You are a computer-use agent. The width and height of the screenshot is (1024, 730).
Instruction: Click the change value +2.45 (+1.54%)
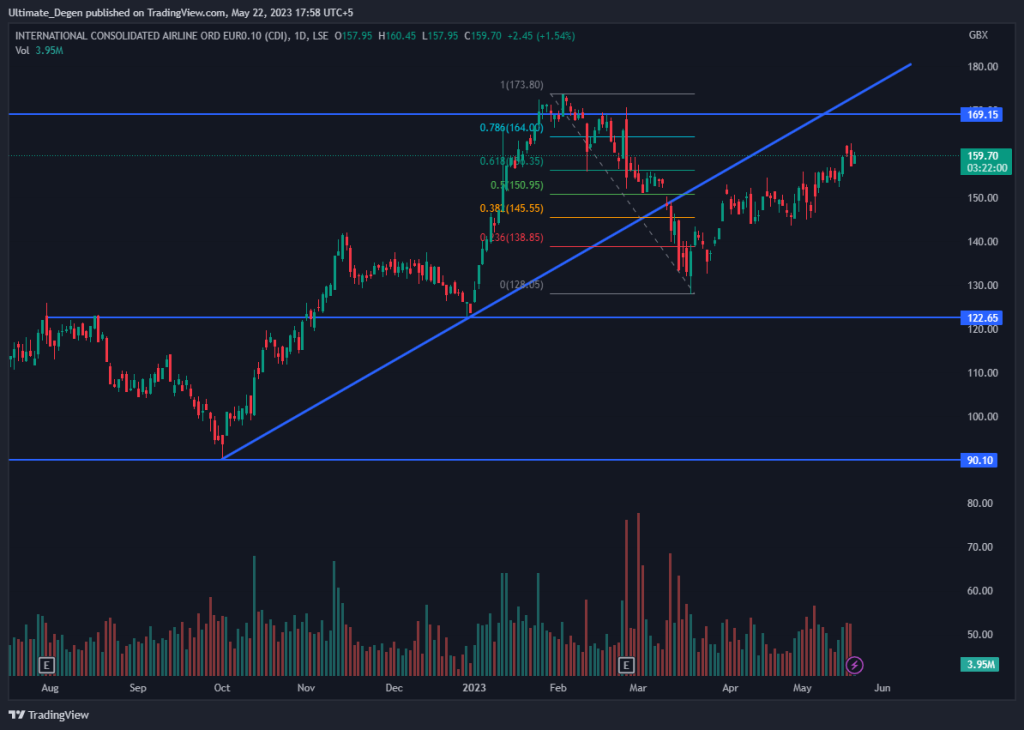(541, 36)
